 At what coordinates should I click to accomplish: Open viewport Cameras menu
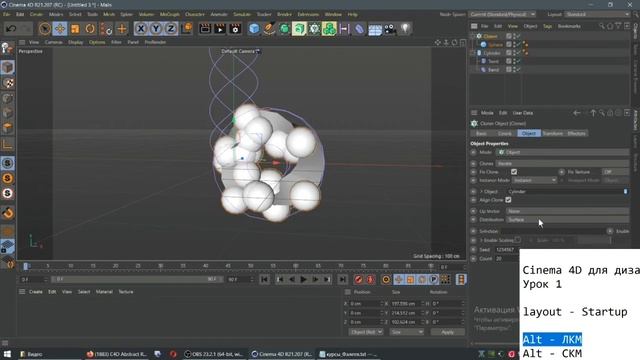click(x=53, y=42)
